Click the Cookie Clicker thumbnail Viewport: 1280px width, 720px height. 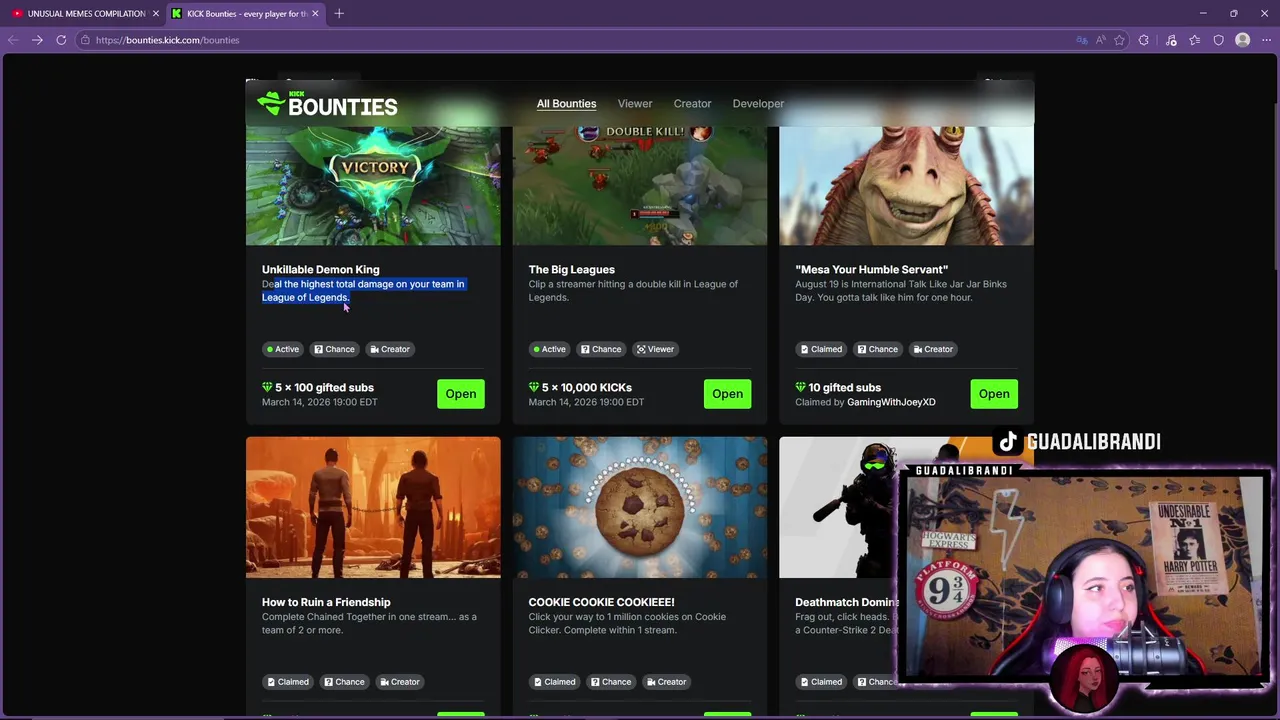point(640,507)
